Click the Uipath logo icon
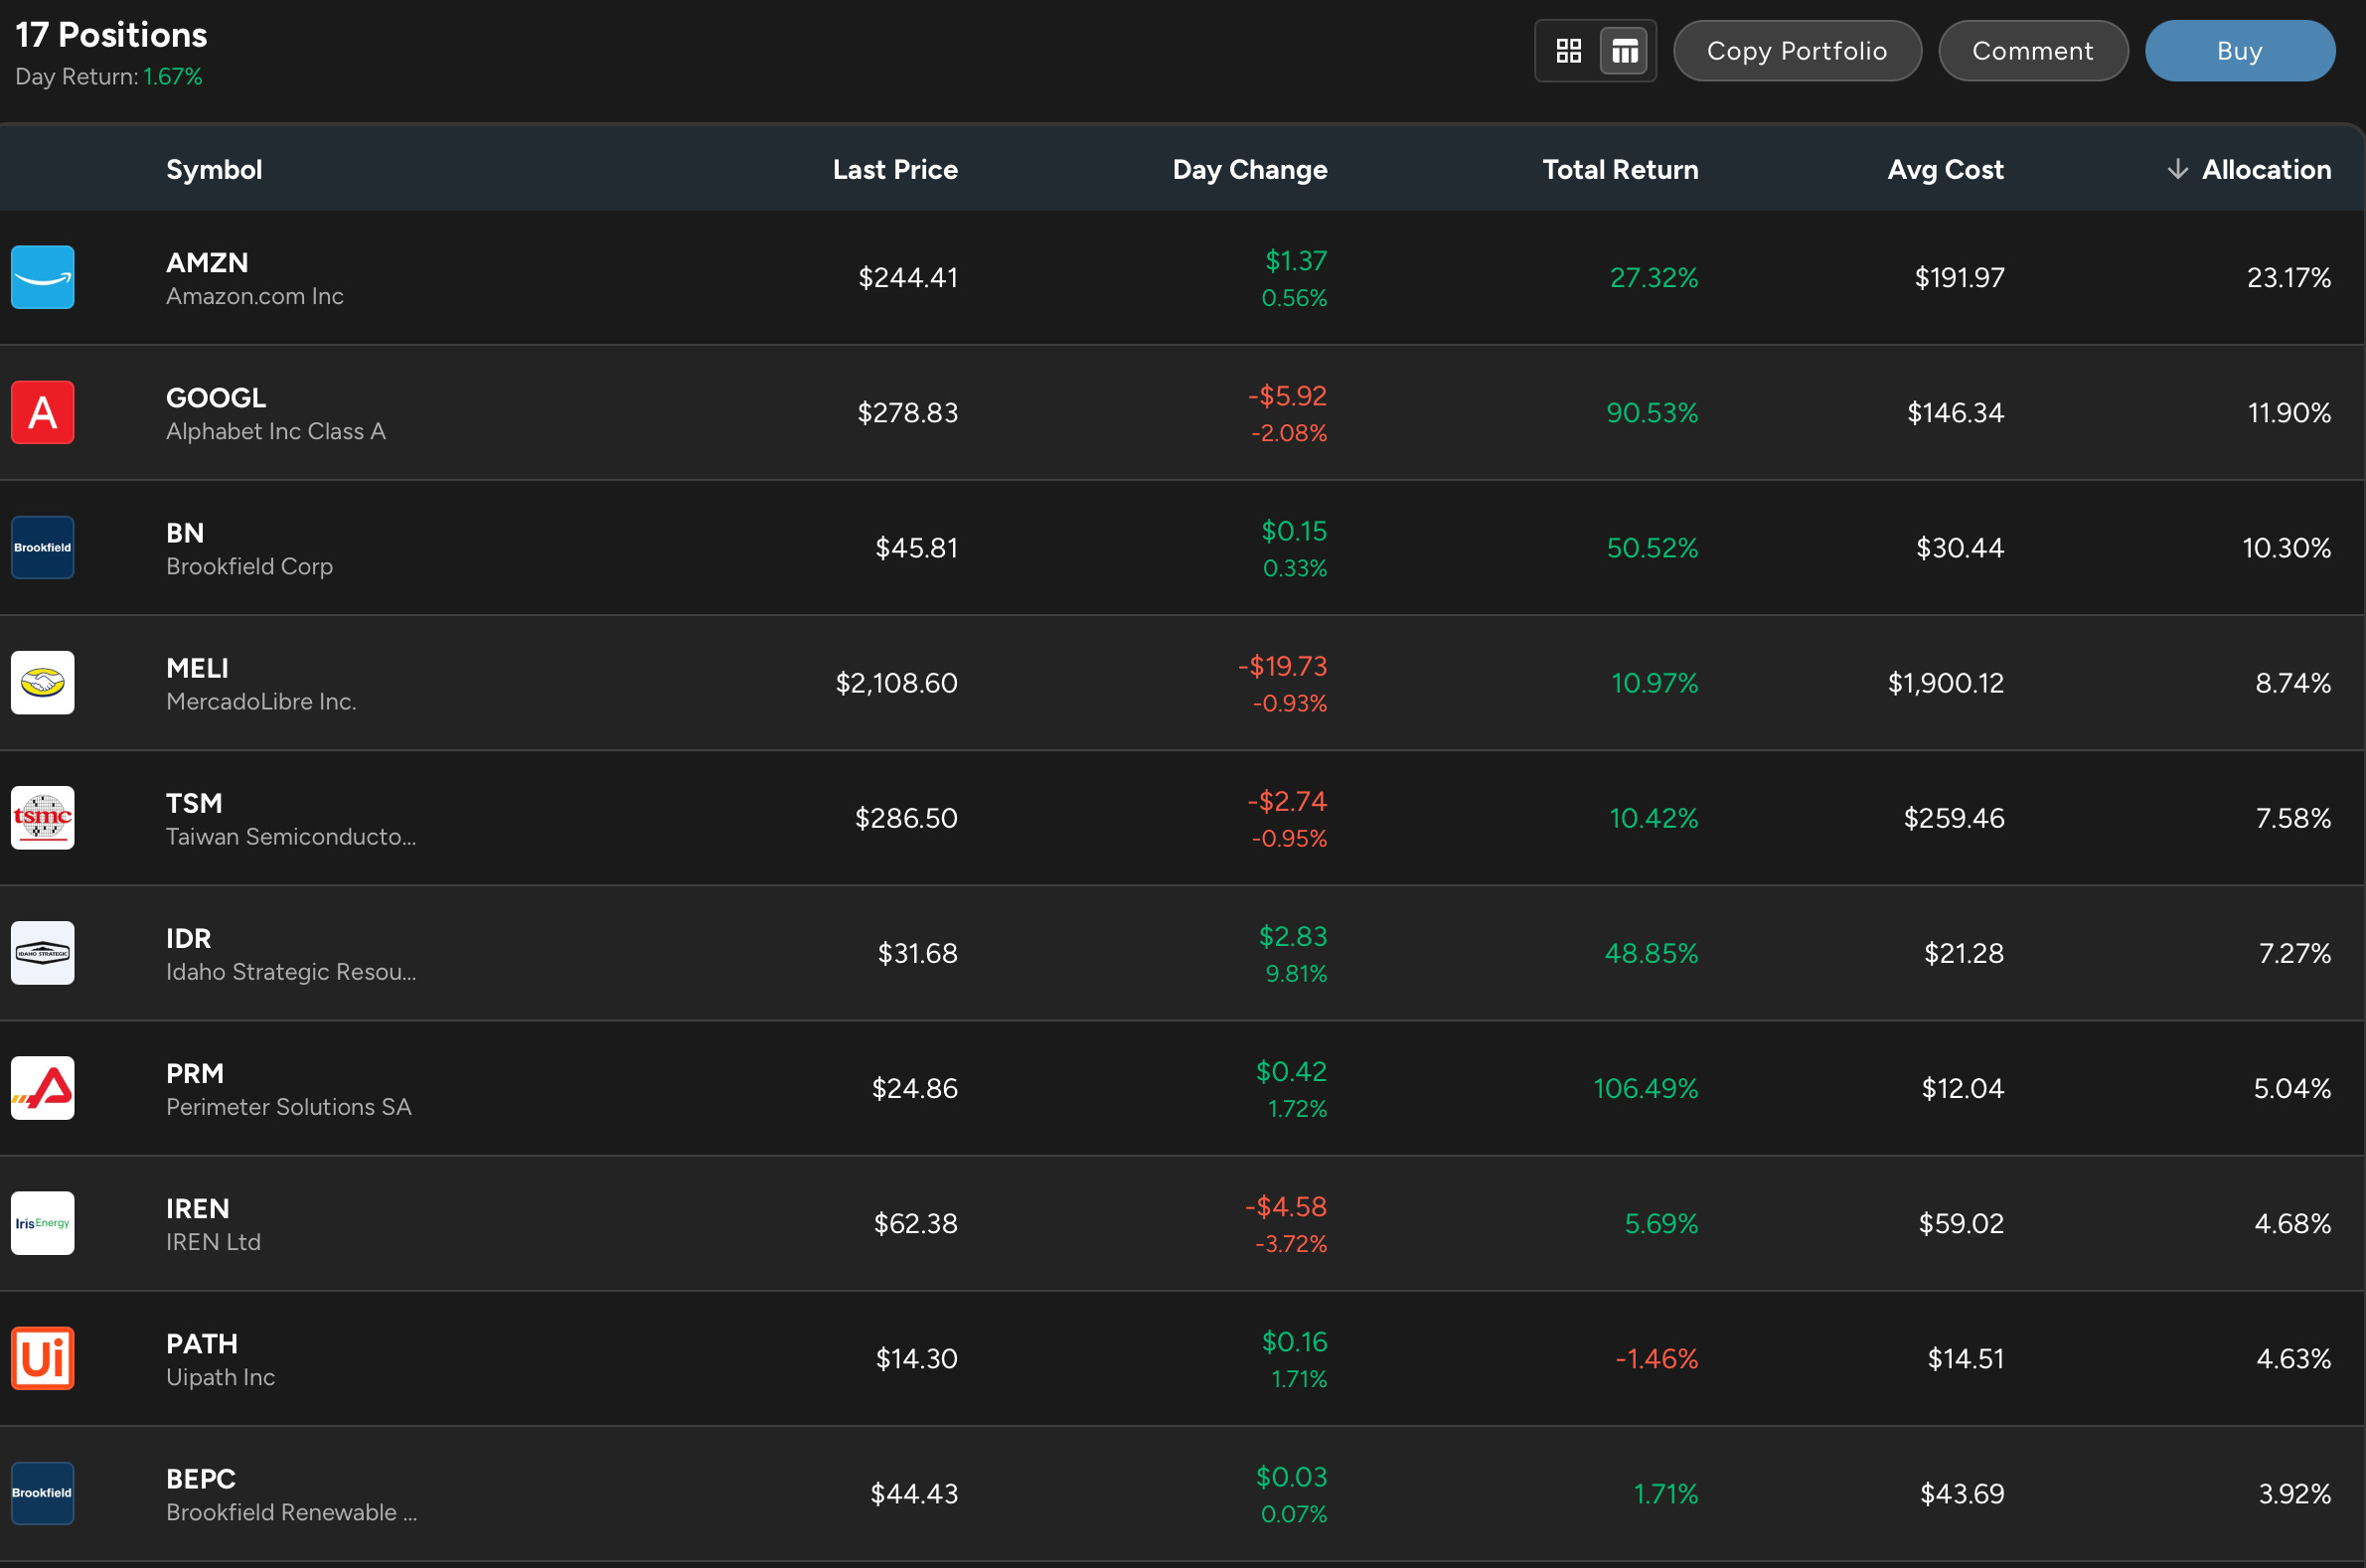 42,1358
